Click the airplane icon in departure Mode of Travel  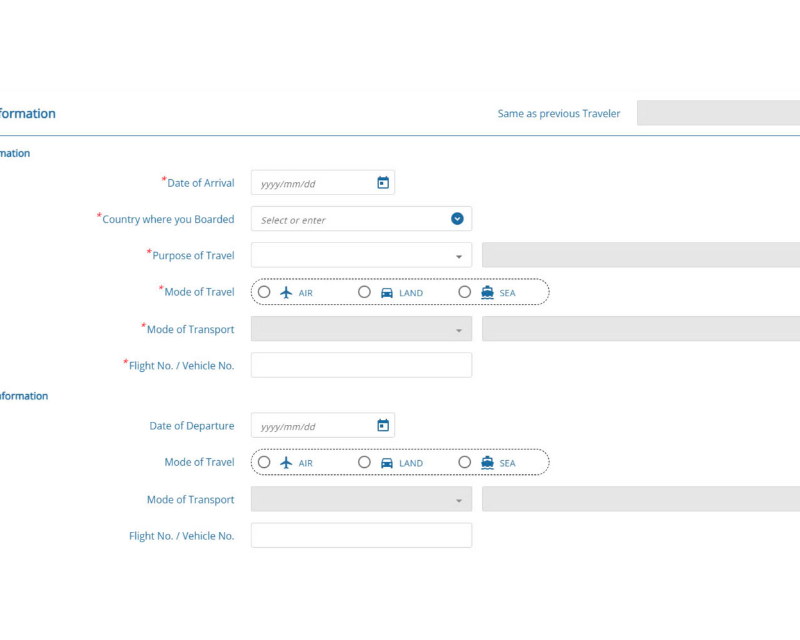click(x=287, y=462)
